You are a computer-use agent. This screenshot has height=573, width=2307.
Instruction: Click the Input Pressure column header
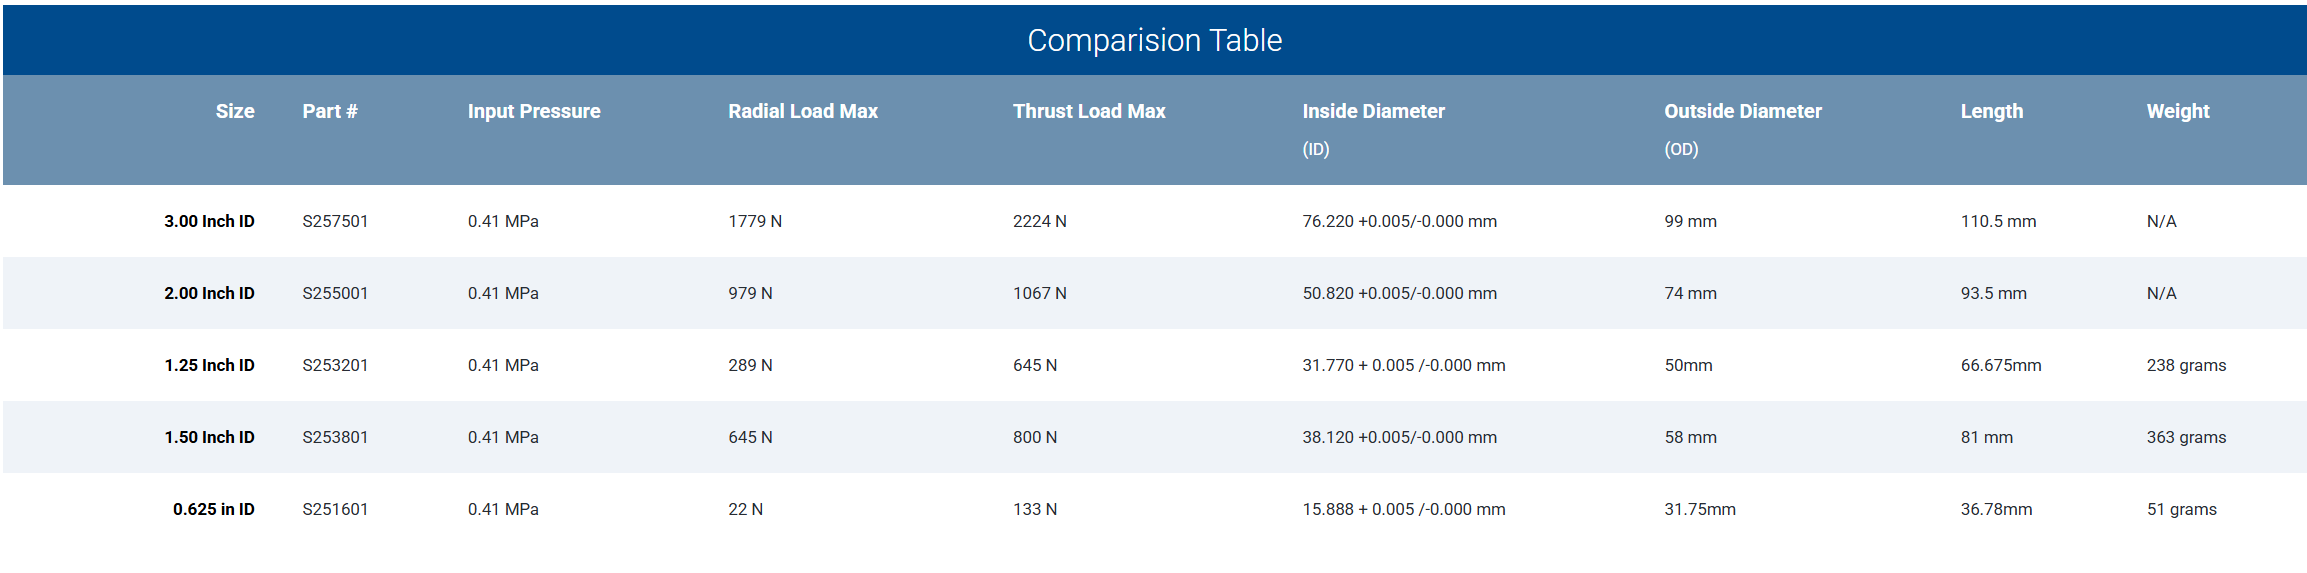click(x=534, y=111)
